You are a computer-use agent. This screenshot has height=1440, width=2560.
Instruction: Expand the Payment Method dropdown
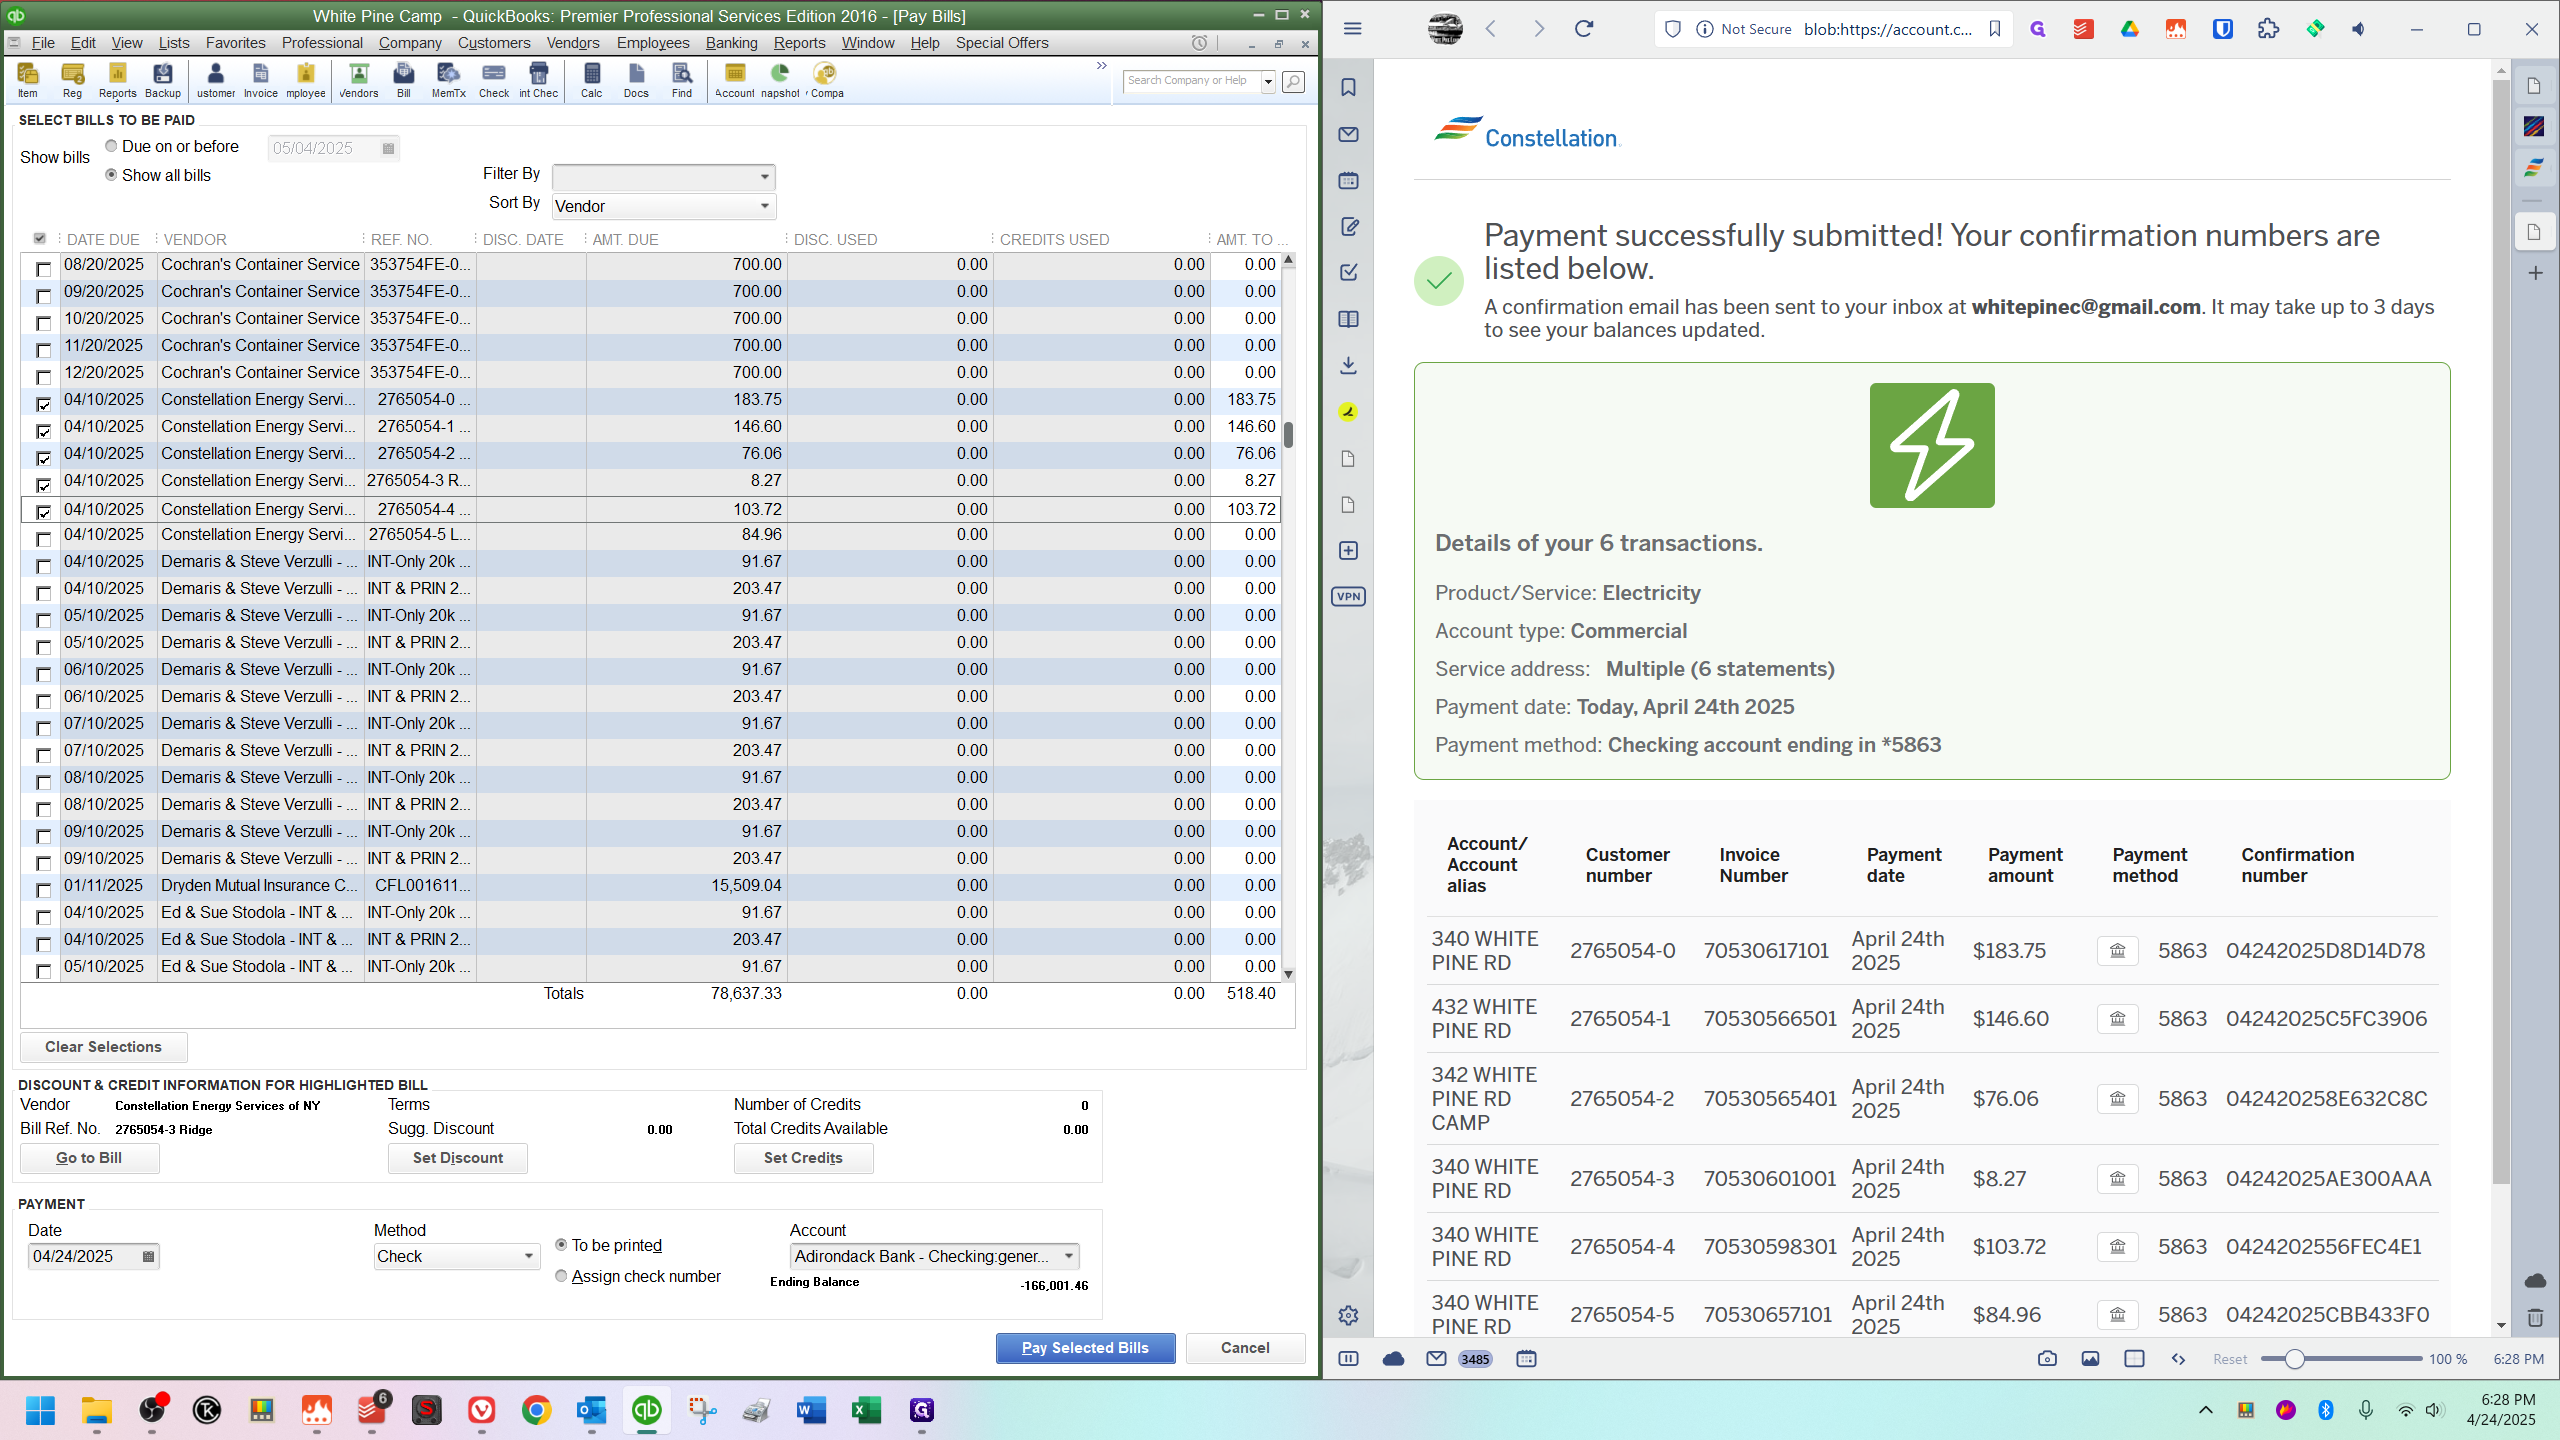pos(528,1256)
